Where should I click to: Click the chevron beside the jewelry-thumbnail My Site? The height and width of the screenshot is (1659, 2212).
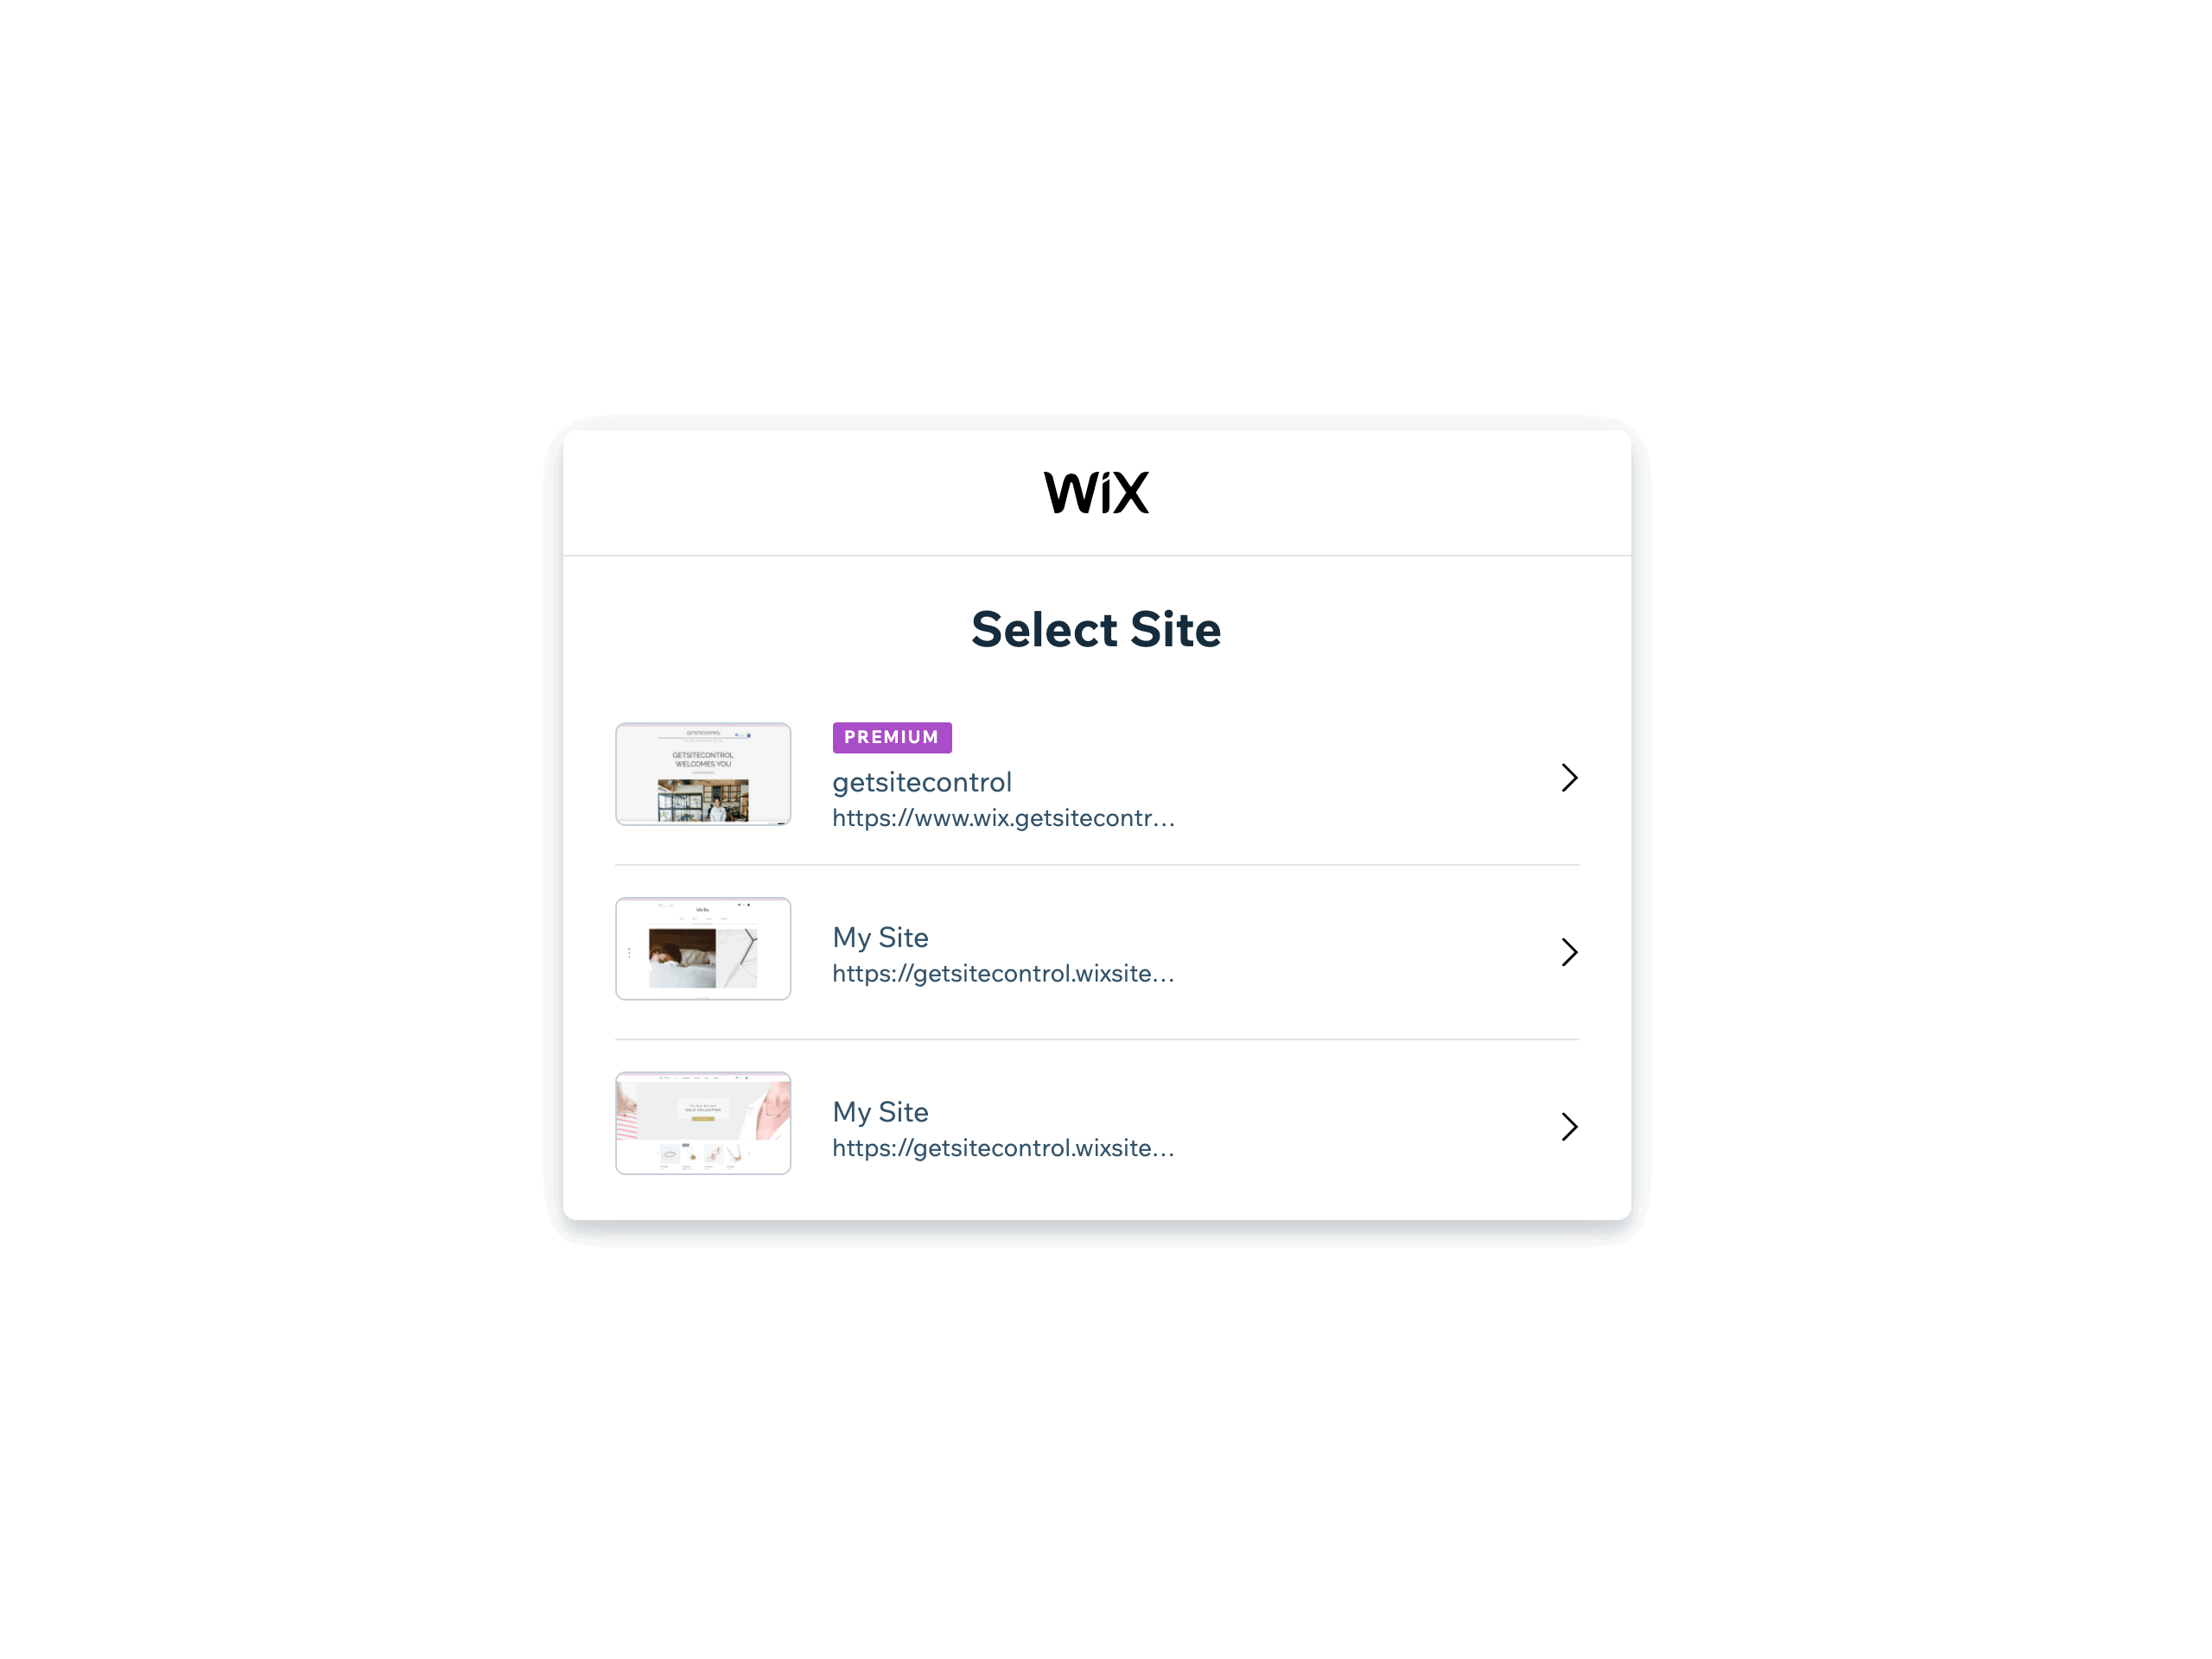pos(1569,1127)
